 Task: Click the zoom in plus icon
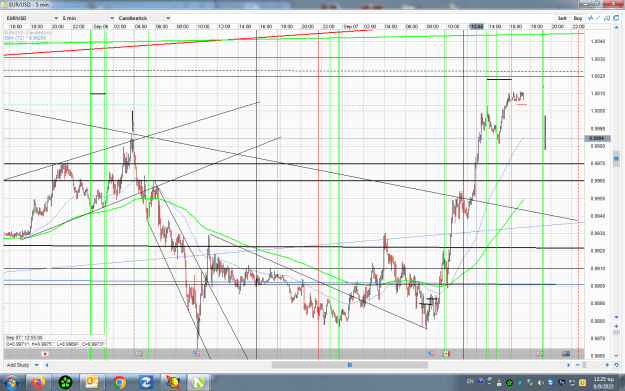point(607,365)
